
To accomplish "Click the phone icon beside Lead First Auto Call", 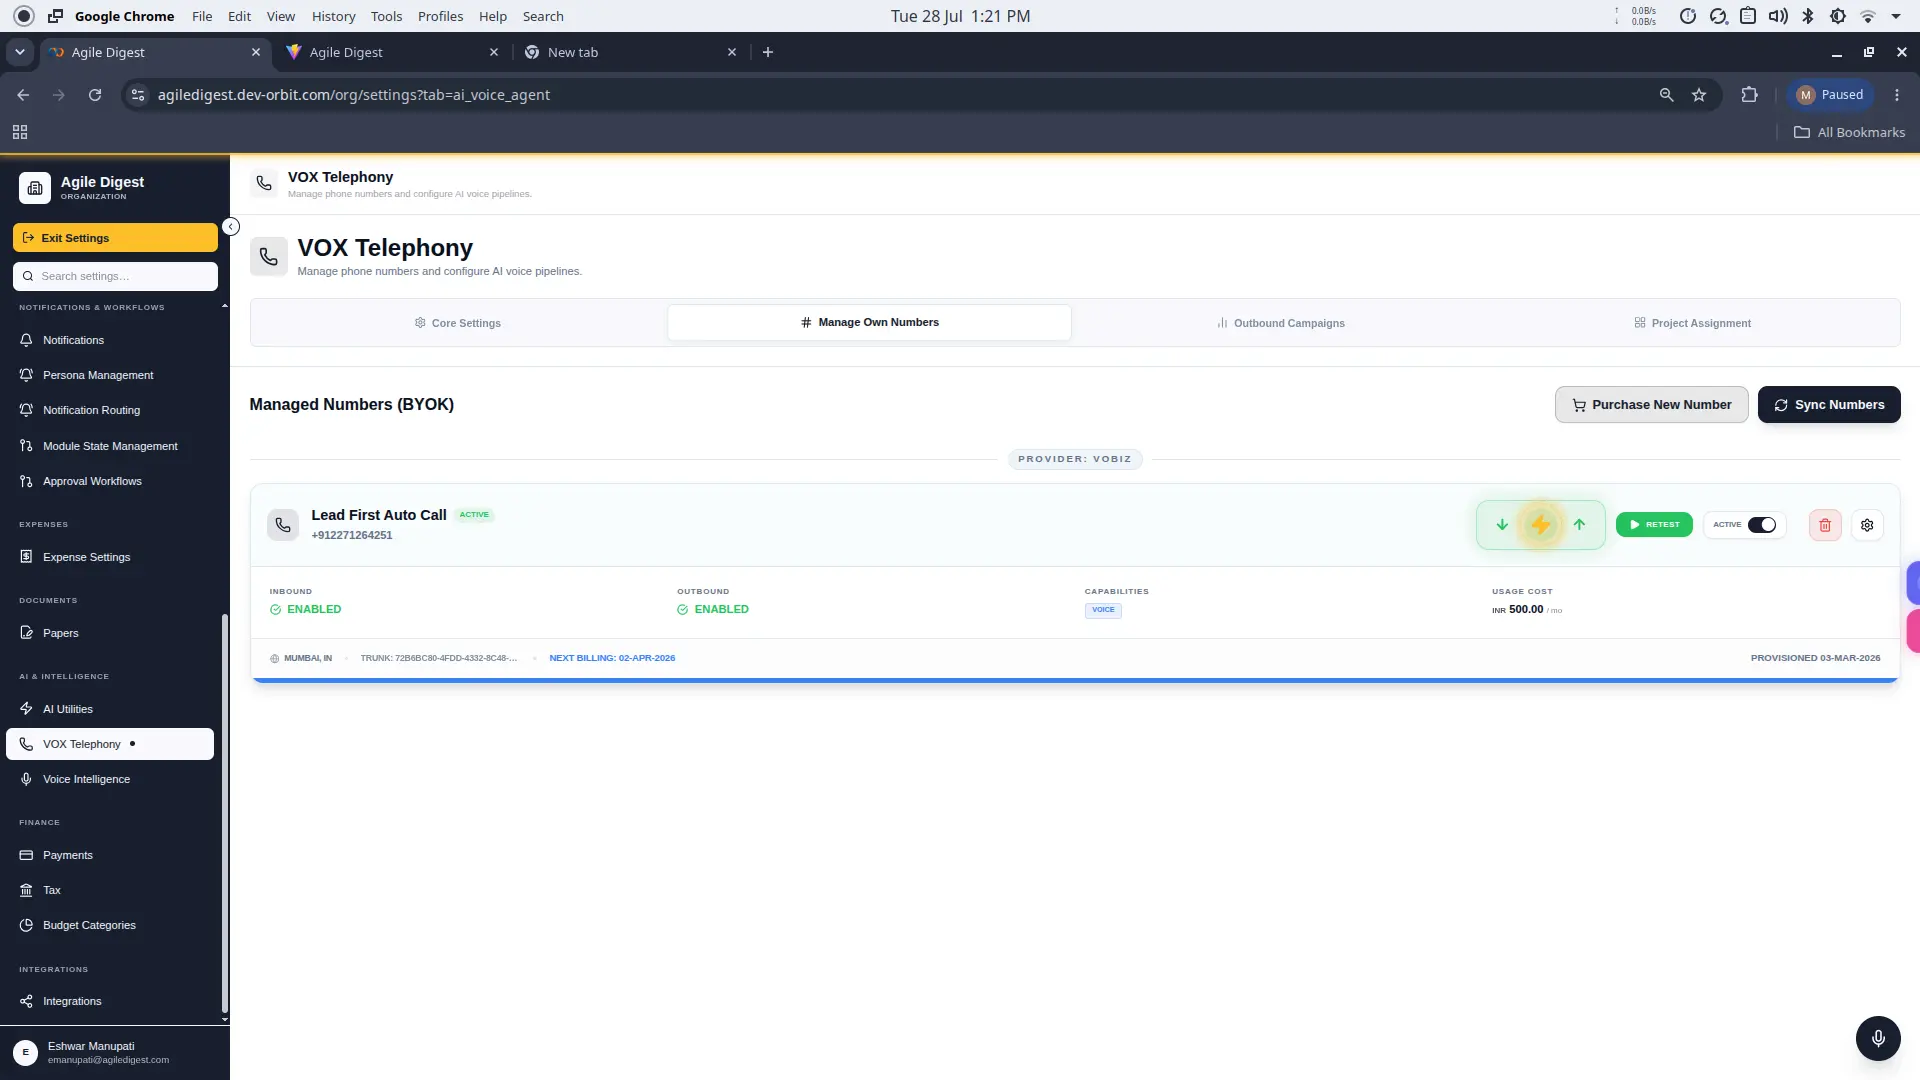I will [x=283, y=525].
